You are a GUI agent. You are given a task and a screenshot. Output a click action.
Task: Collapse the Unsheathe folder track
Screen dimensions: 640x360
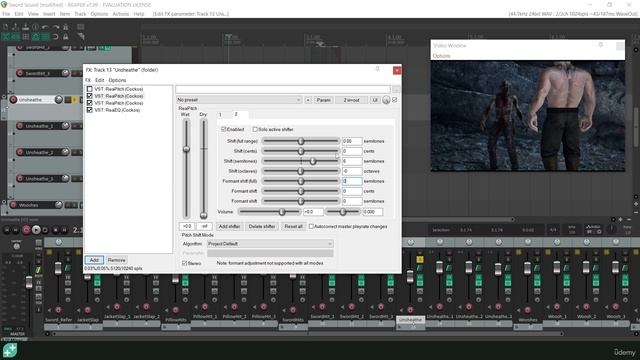4,98
